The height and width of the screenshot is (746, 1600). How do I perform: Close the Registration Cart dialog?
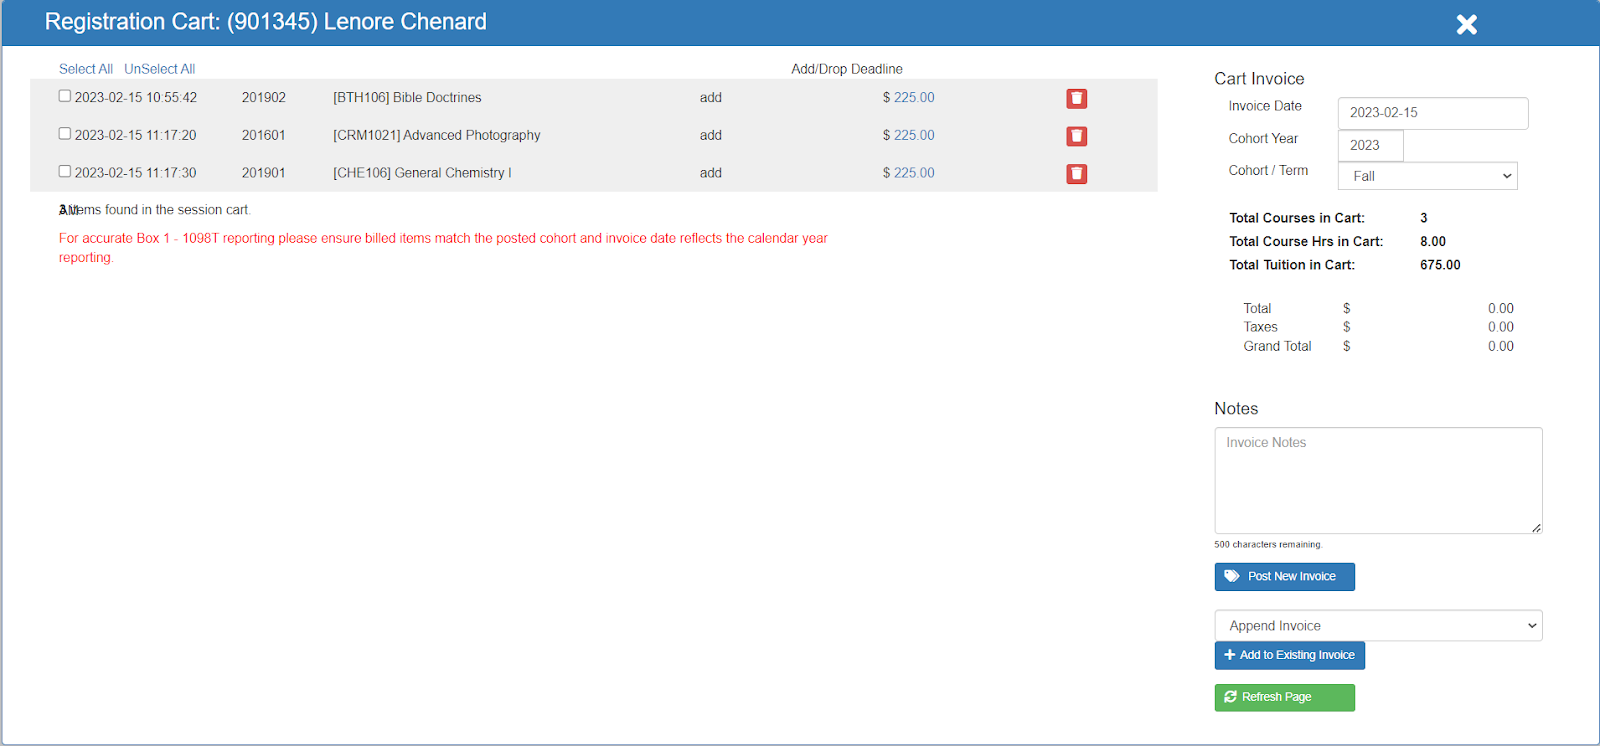1466,24
